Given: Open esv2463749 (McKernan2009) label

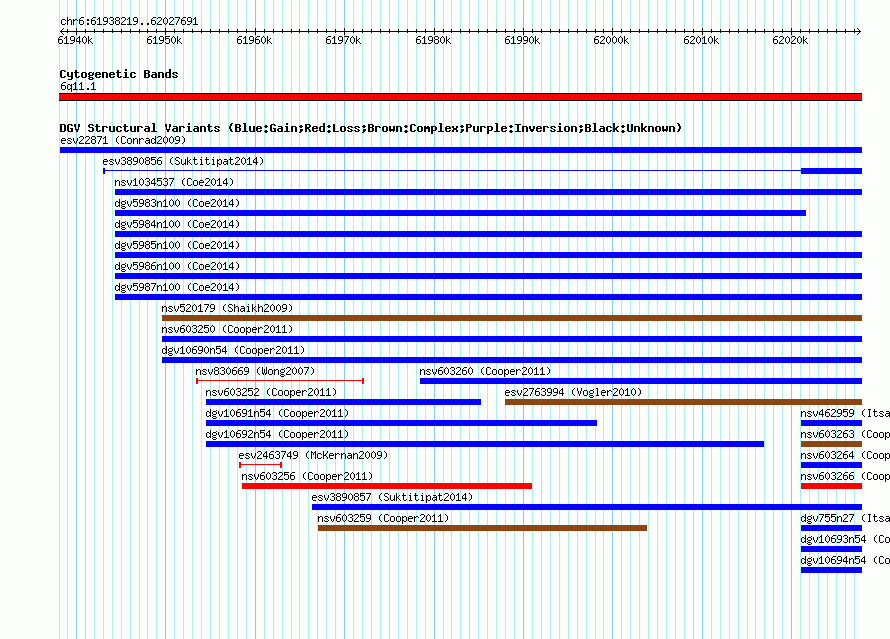Looking at the screenshot, I should pyautogui.click(x=313, y=455).
